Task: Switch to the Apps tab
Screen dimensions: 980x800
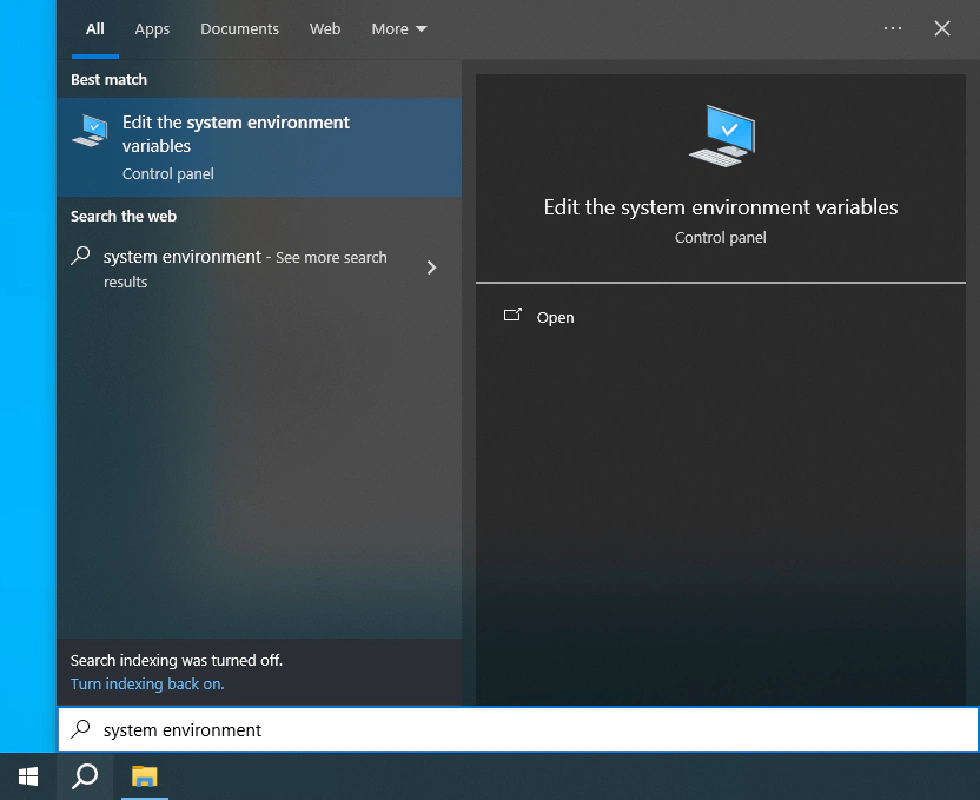Action: [152, 29]
